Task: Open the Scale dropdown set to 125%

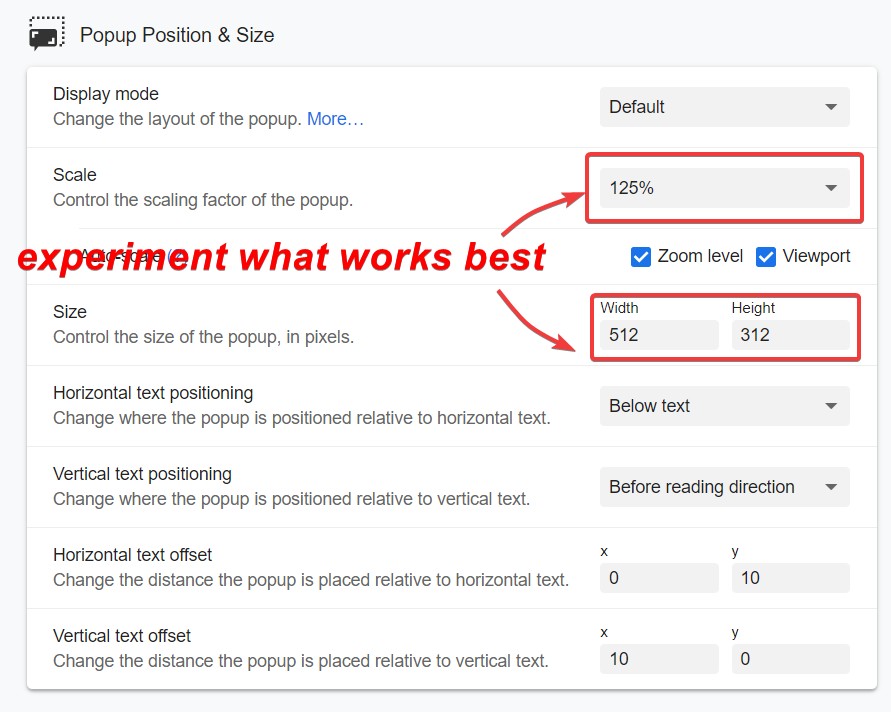Action: (x=724, y=188)
